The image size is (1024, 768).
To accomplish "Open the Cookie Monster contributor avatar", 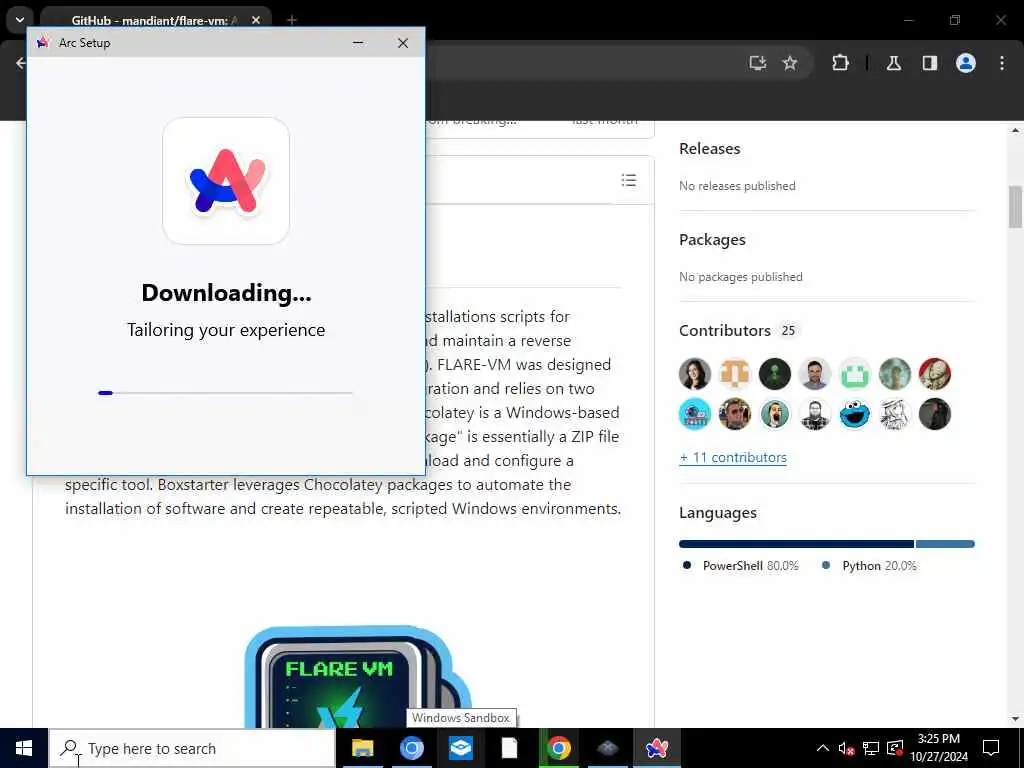I will pyautogui.click(x=855, y=414).
